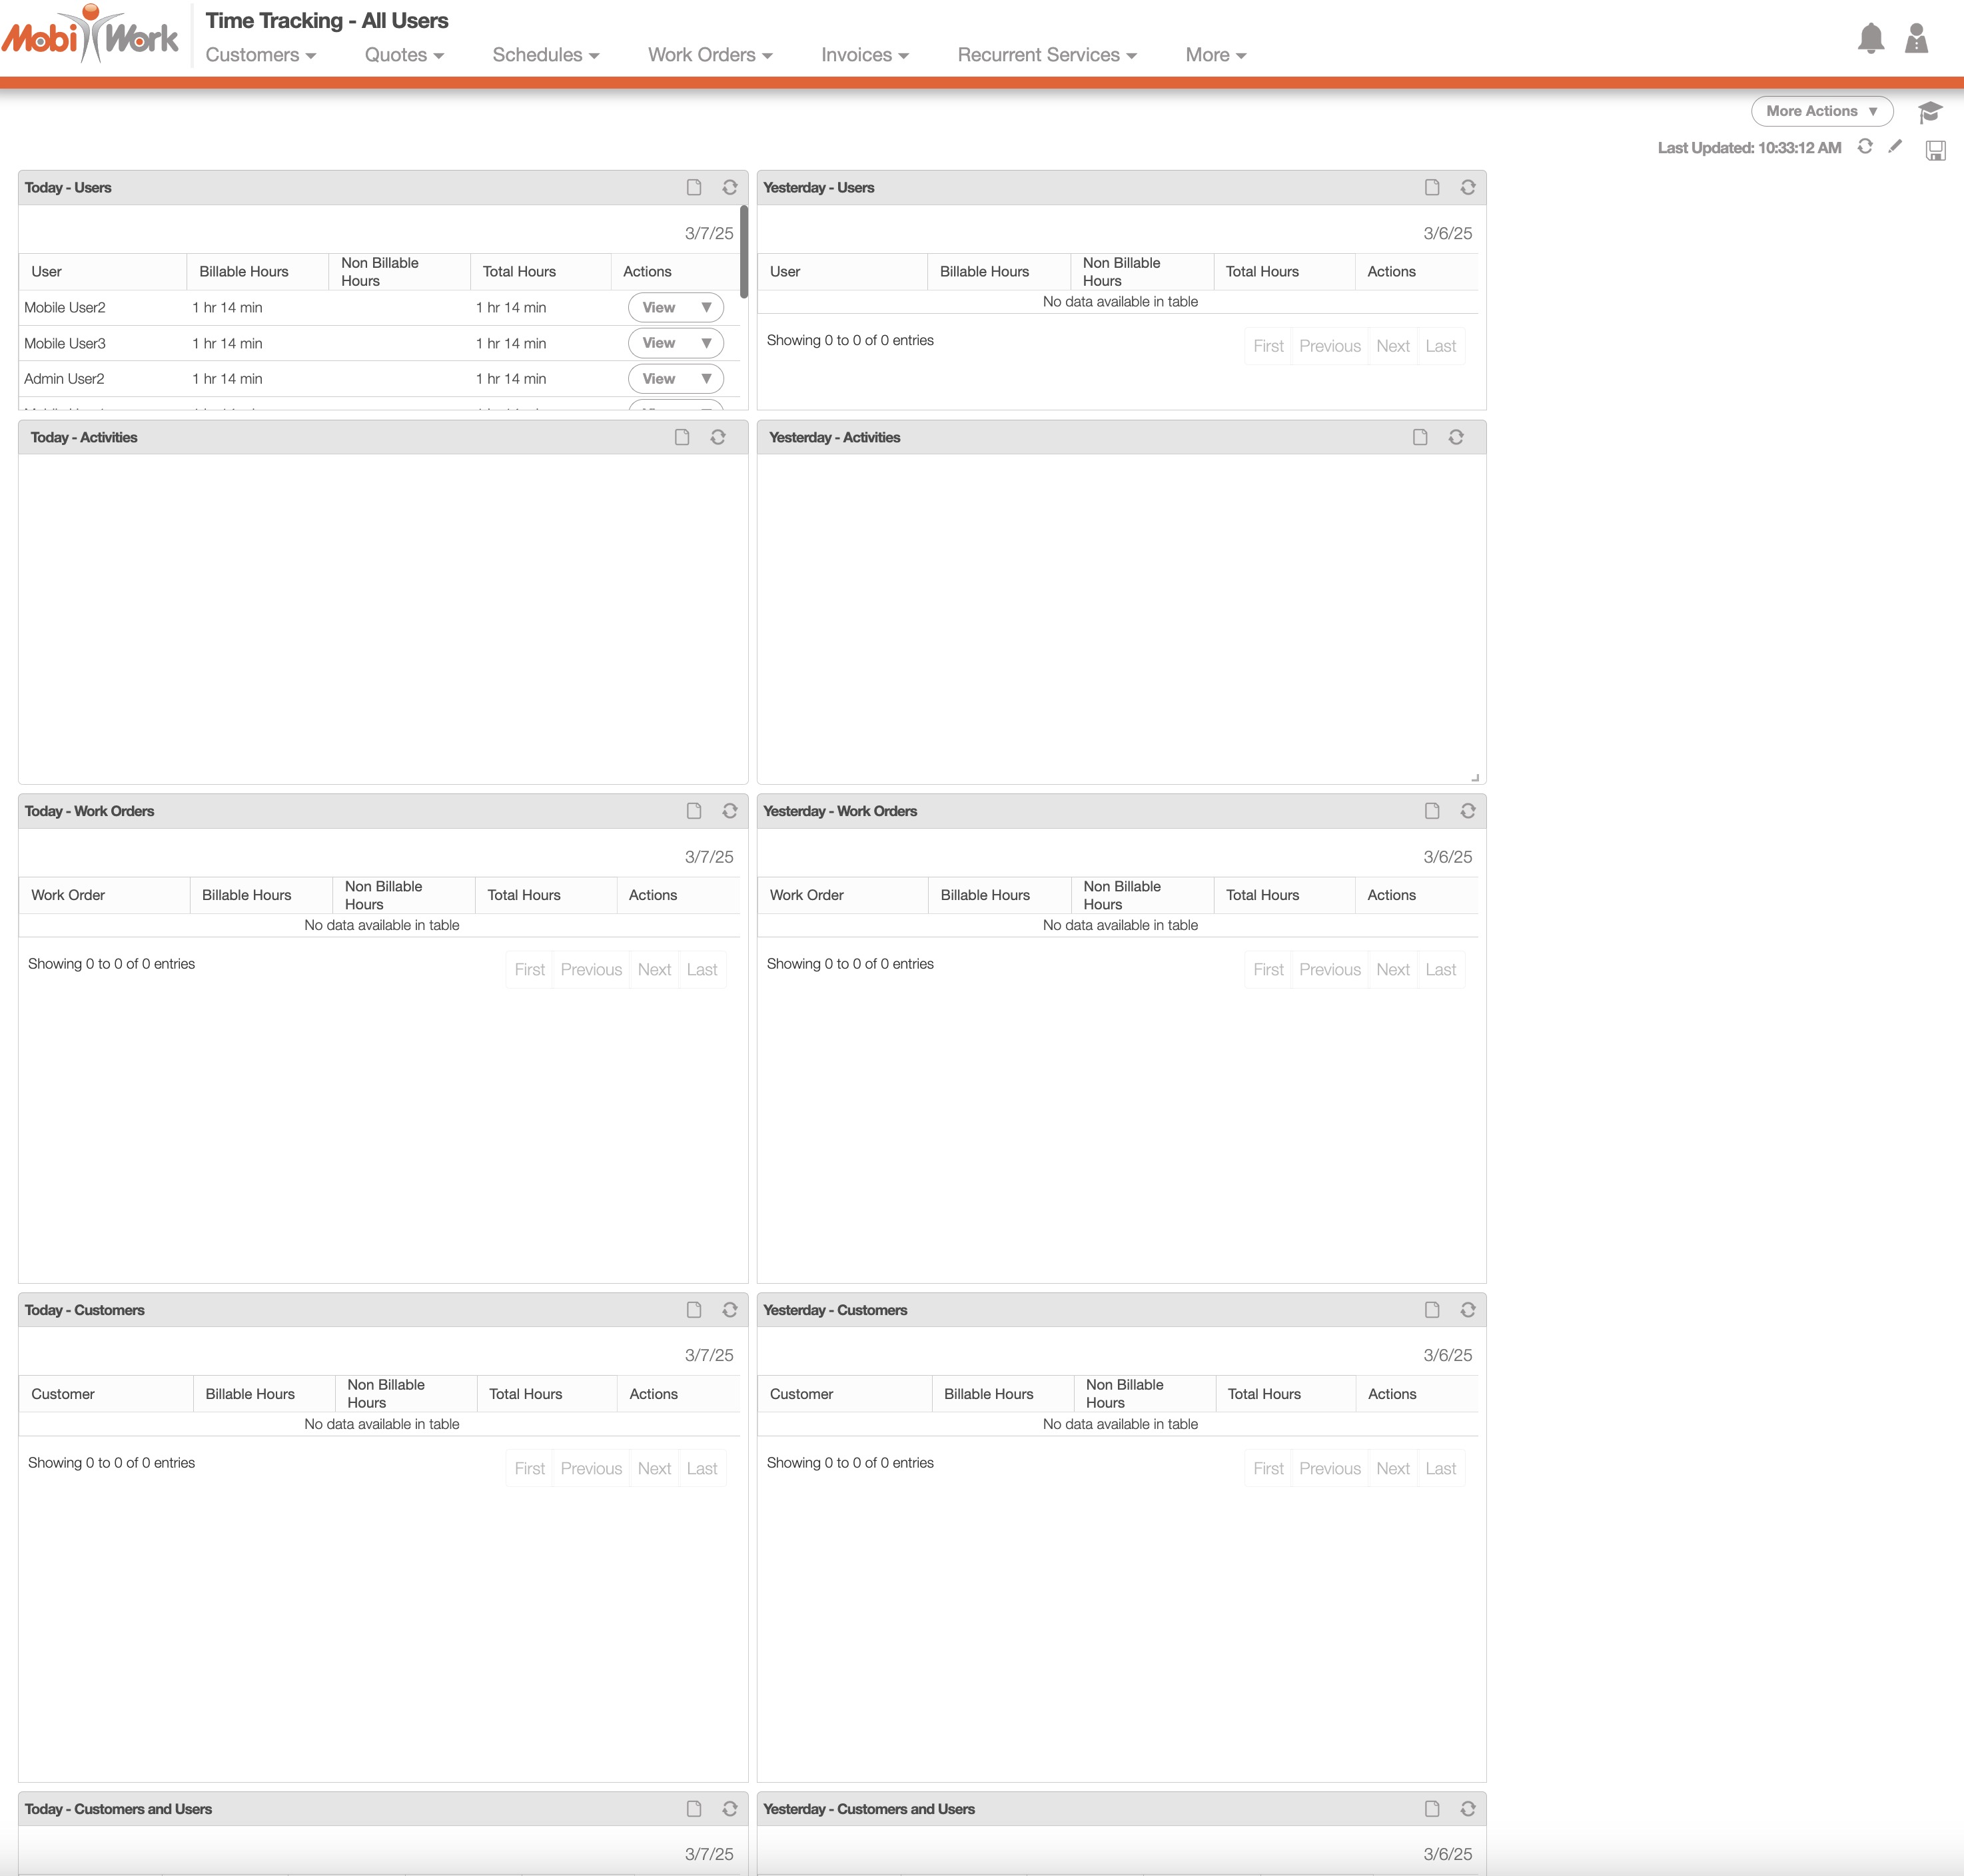Open the Work Orders menu
The height and width of the screenshot is (1876, 1964).
[x=709, y=55]
